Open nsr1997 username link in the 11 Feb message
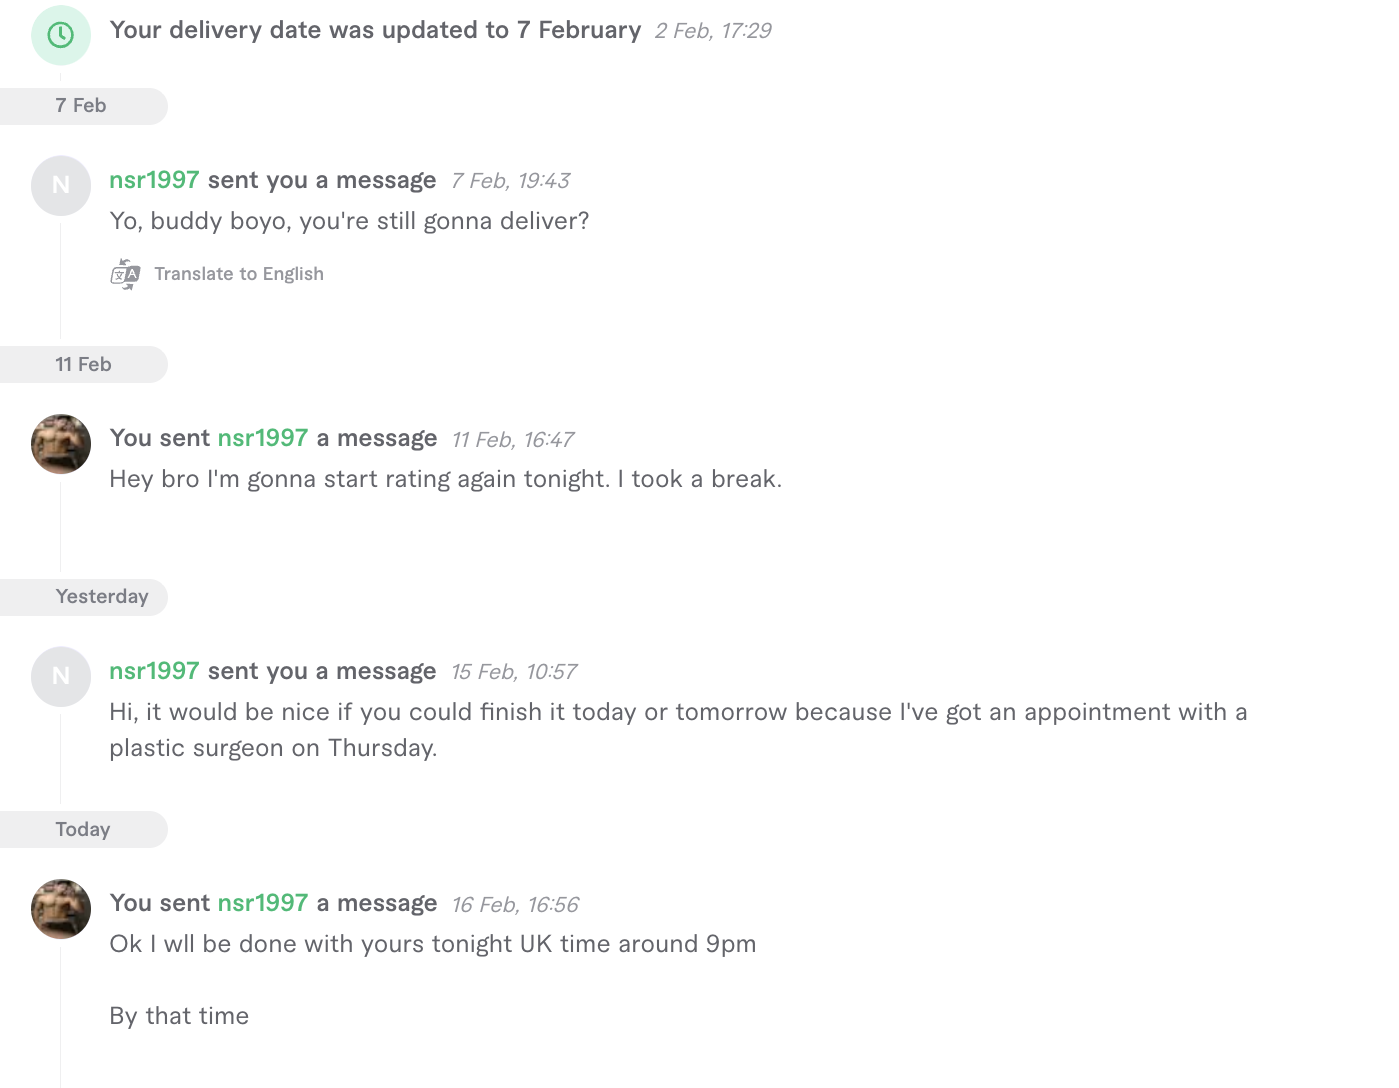1399x1088 pixels. (263, 438)
